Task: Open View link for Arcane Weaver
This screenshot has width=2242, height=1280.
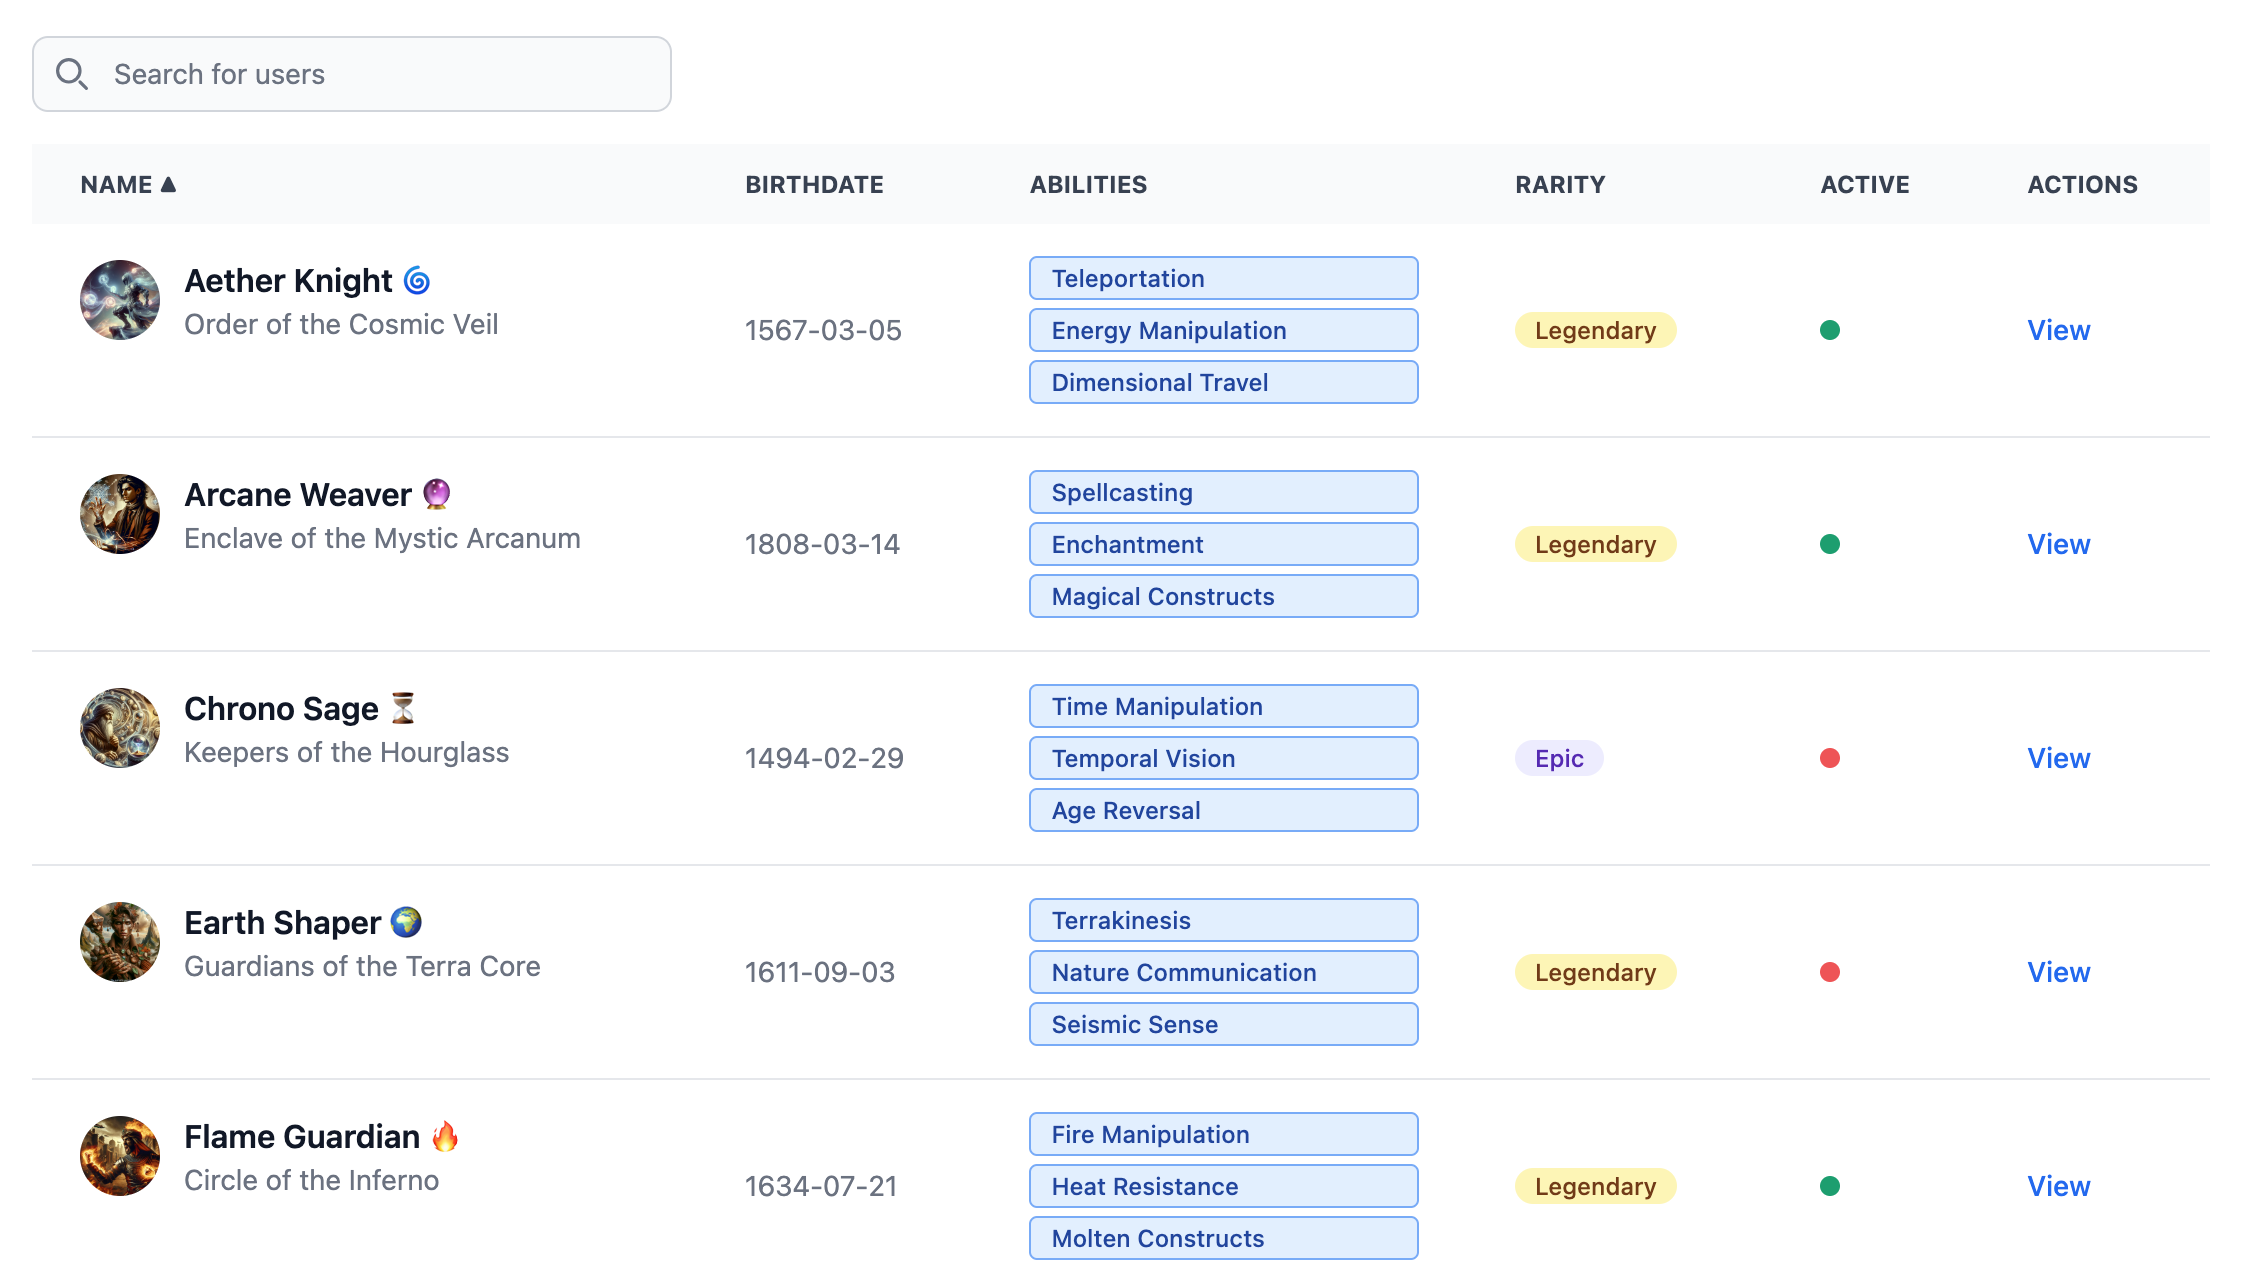Action: coord(2058,544)
